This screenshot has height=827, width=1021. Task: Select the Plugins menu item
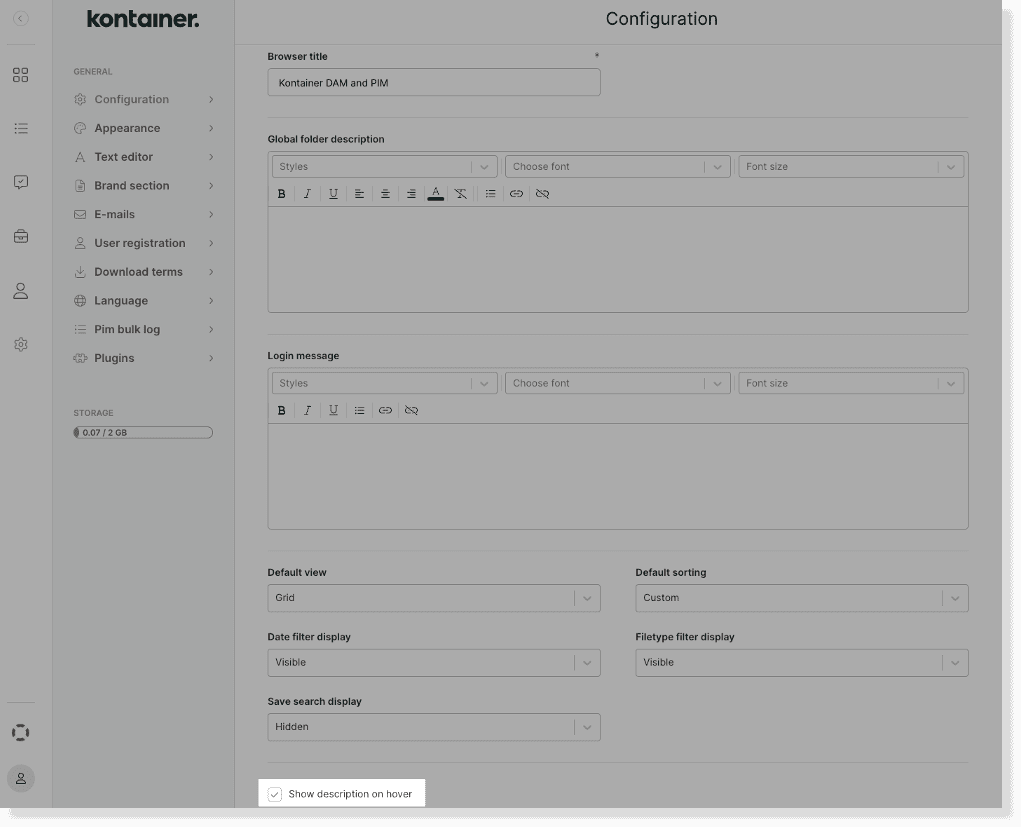[x=113, y=358]
